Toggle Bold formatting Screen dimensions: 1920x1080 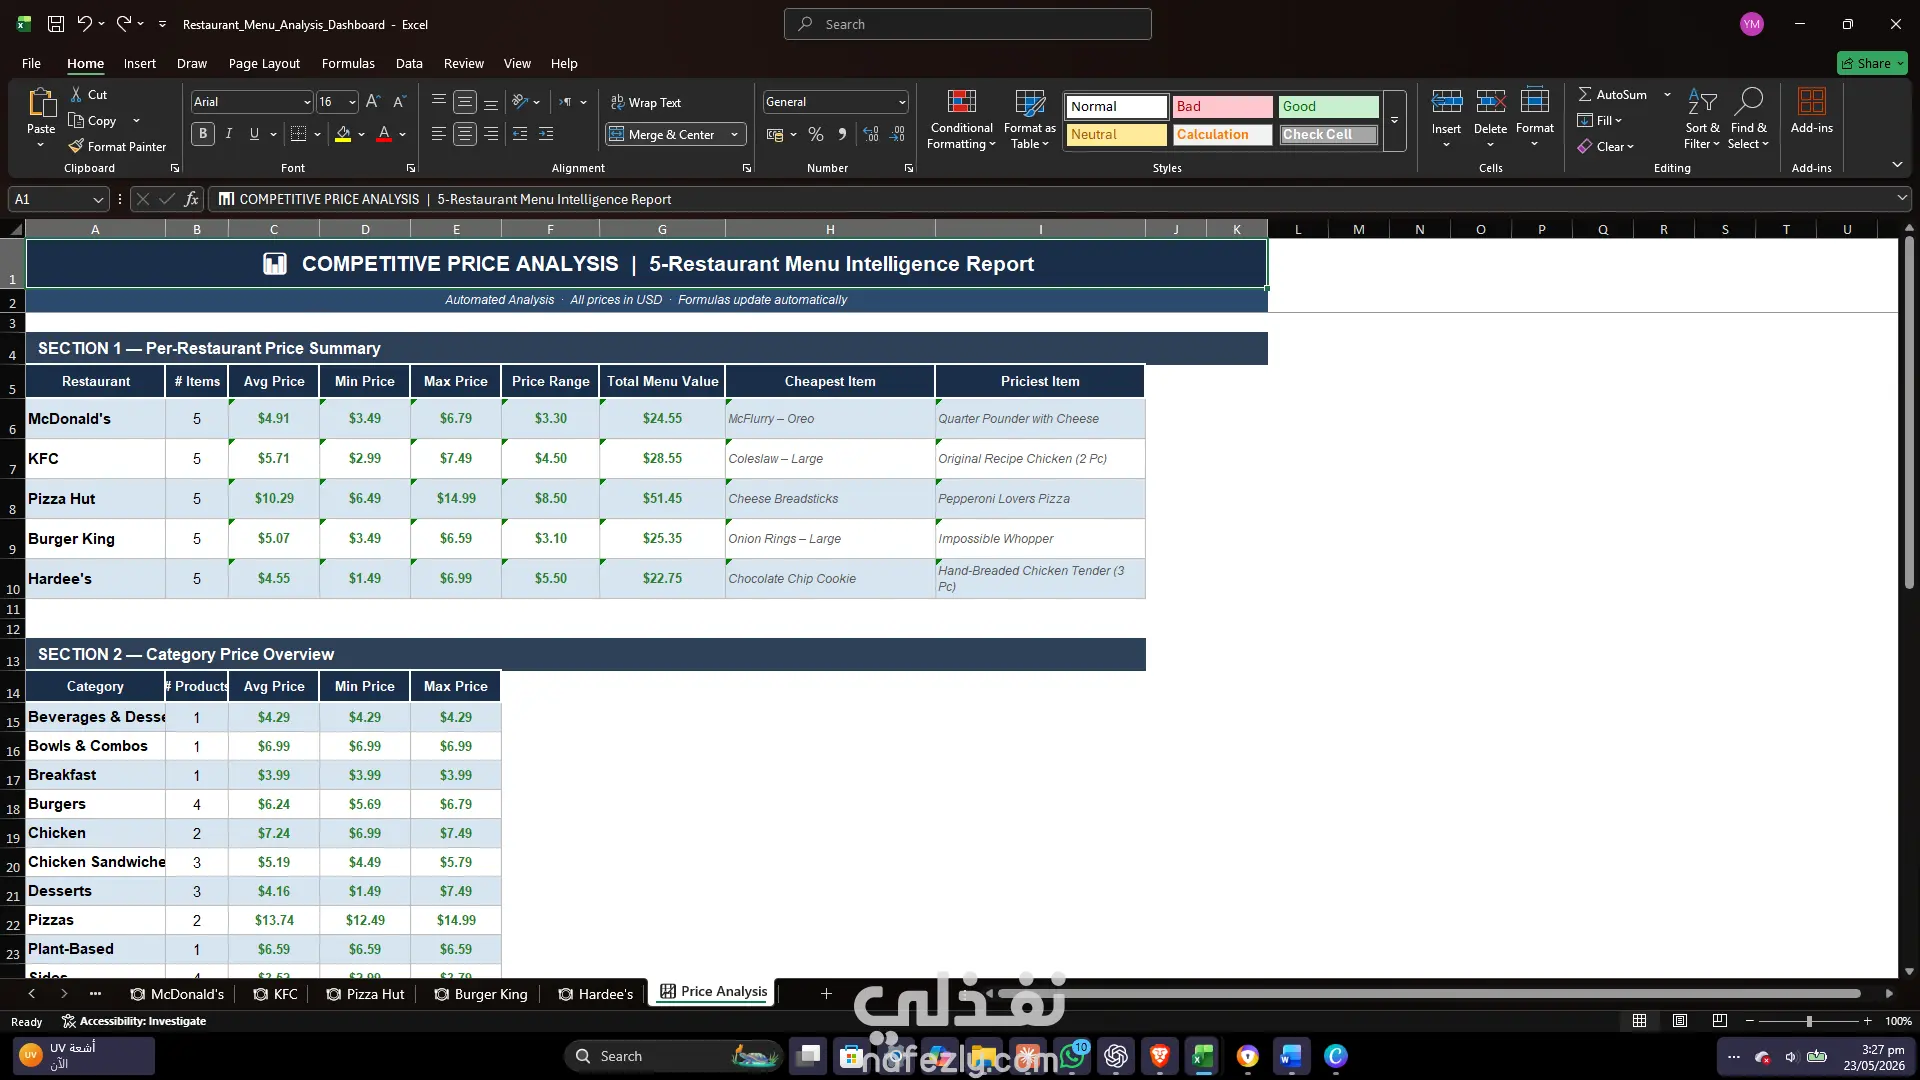click(203, 134)
